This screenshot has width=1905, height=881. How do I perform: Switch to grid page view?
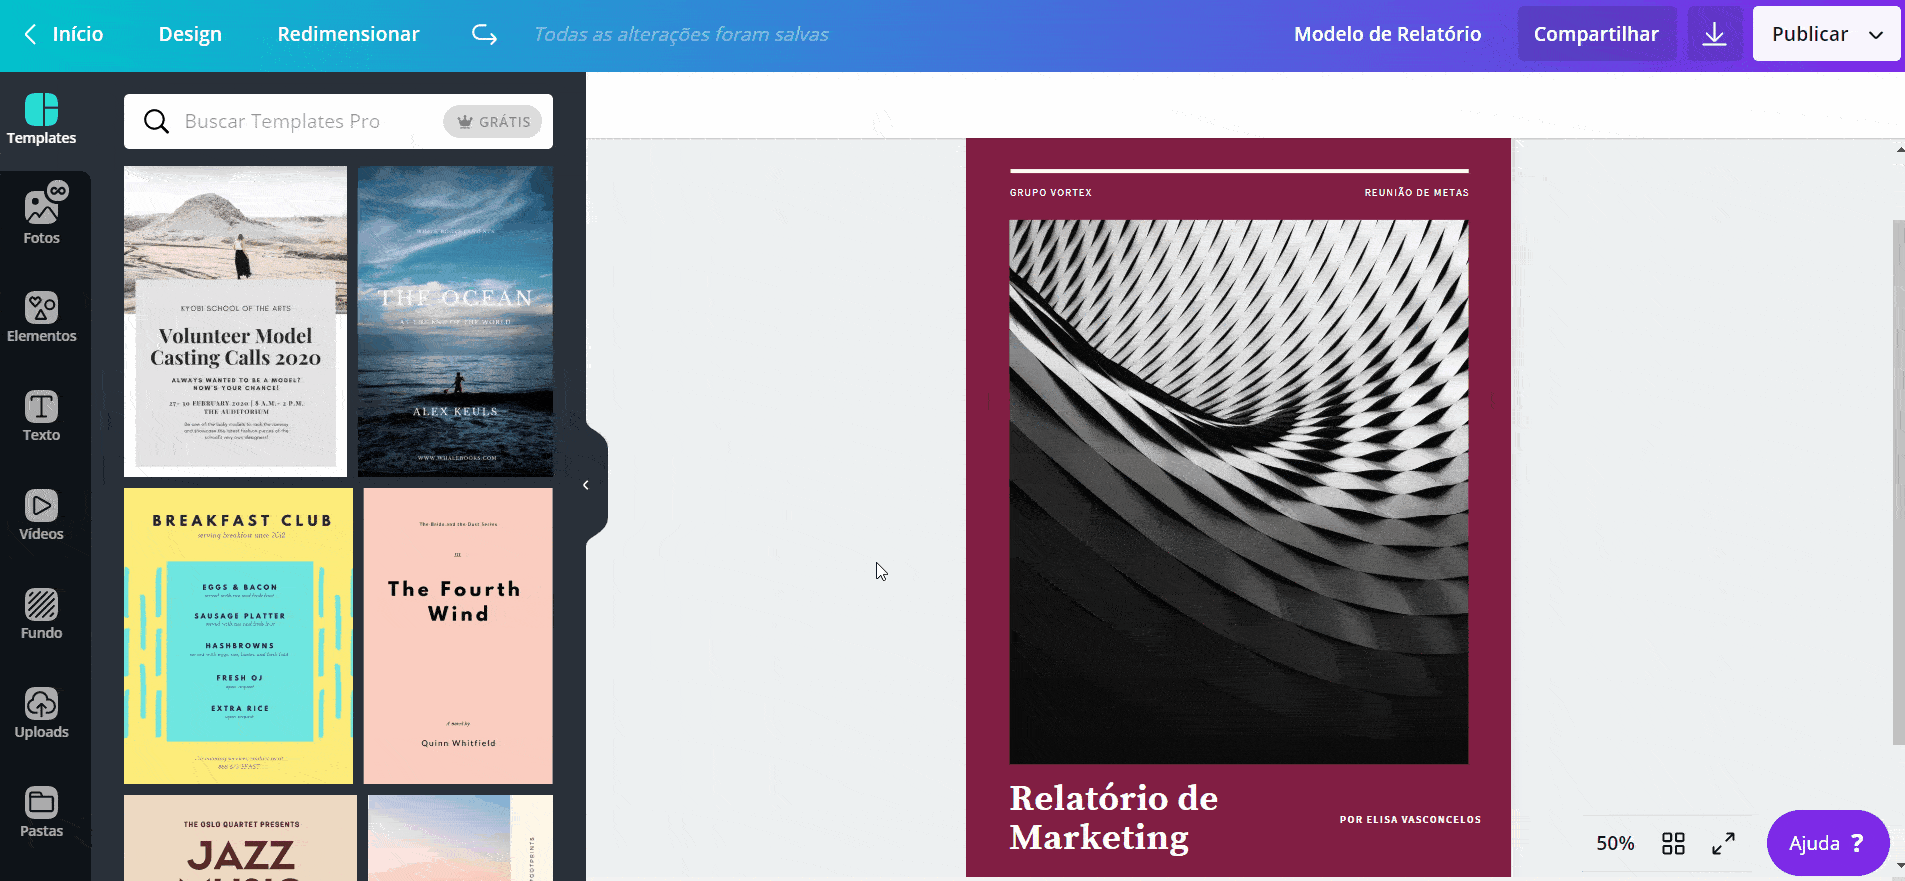pos(1673,844)
